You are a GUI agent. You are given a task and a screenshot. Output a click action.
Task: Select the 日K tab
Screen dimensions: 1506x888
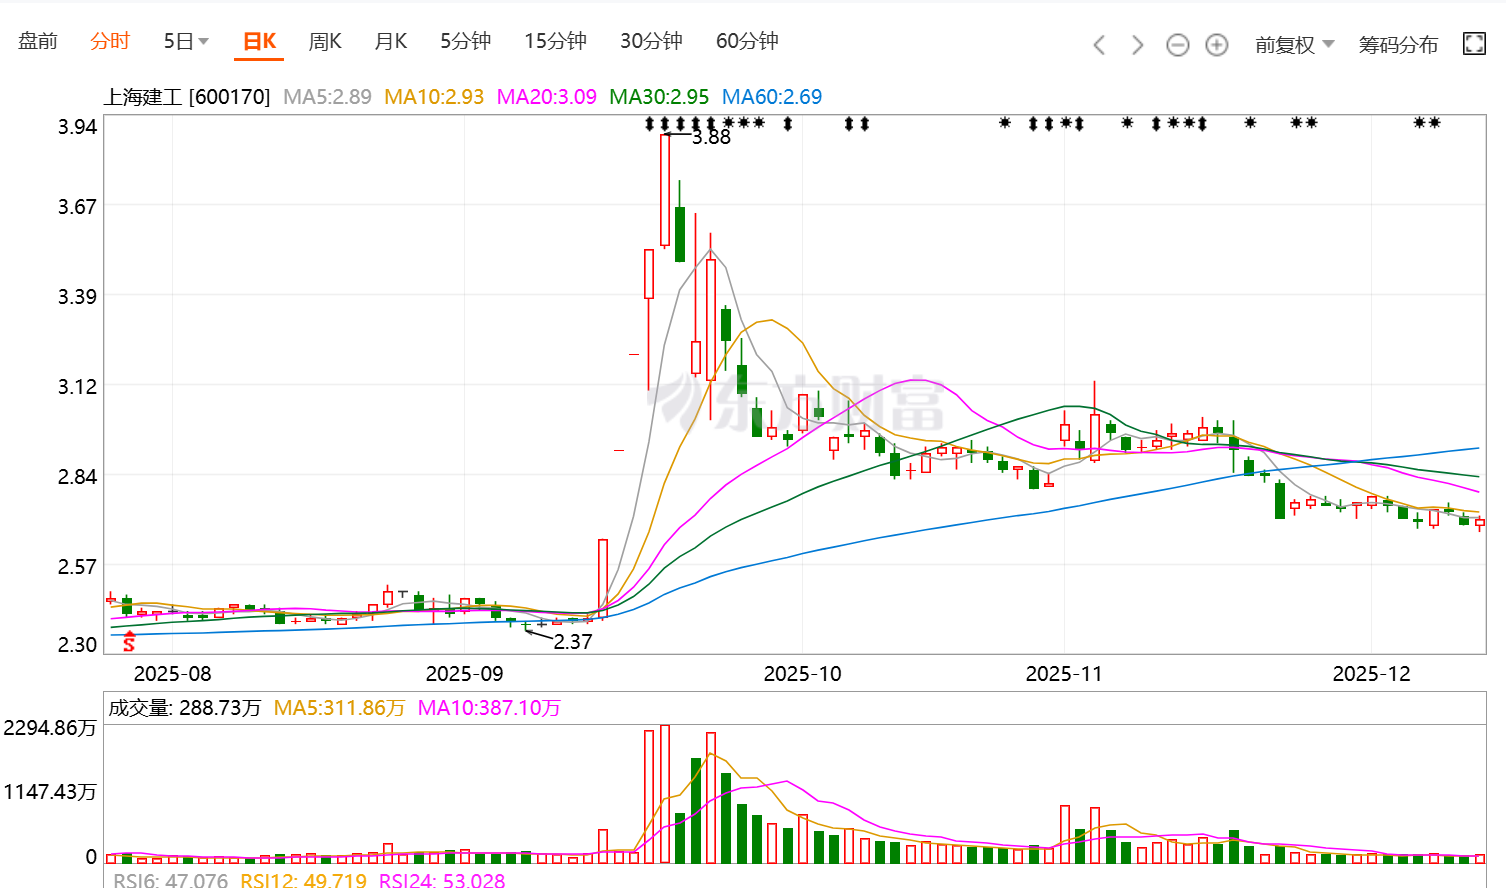point(260,41)
